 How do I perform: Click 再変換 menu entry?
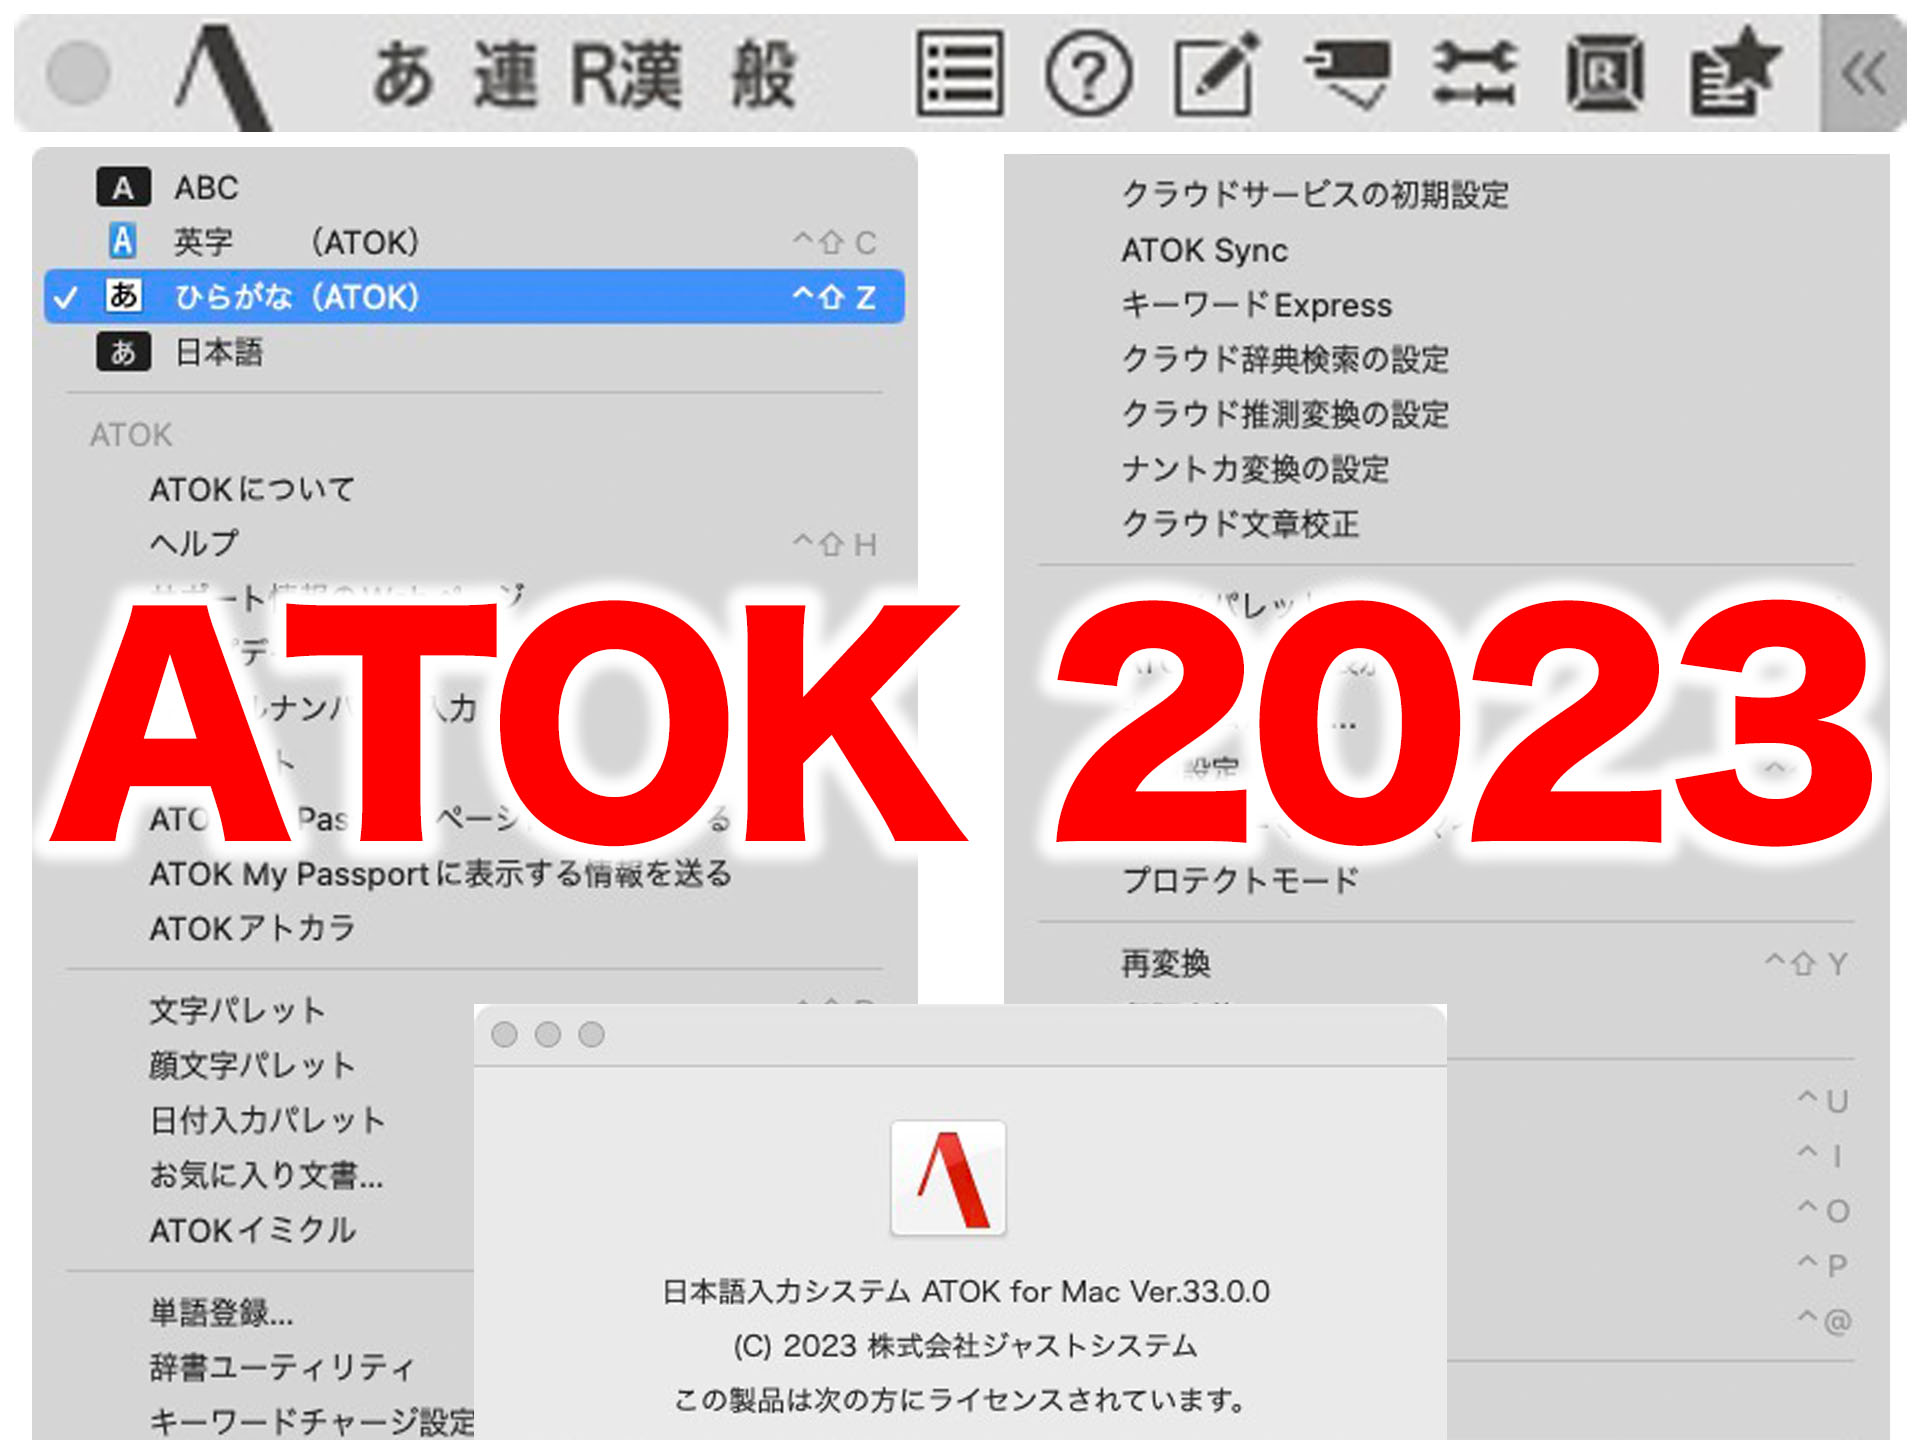coord(1166,963)
